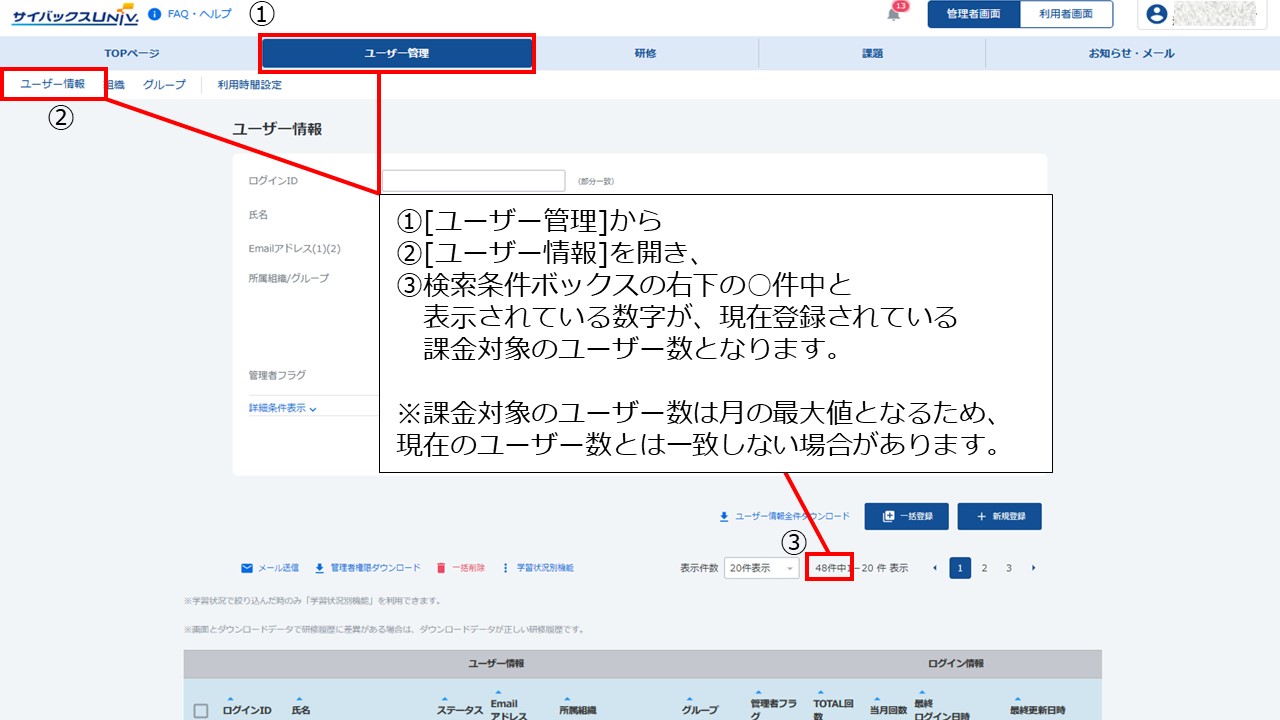Screen dimensions: 1280x720
Task: Click the Emailアドレス(1)(2) search label
Action: tap(295, 248)
